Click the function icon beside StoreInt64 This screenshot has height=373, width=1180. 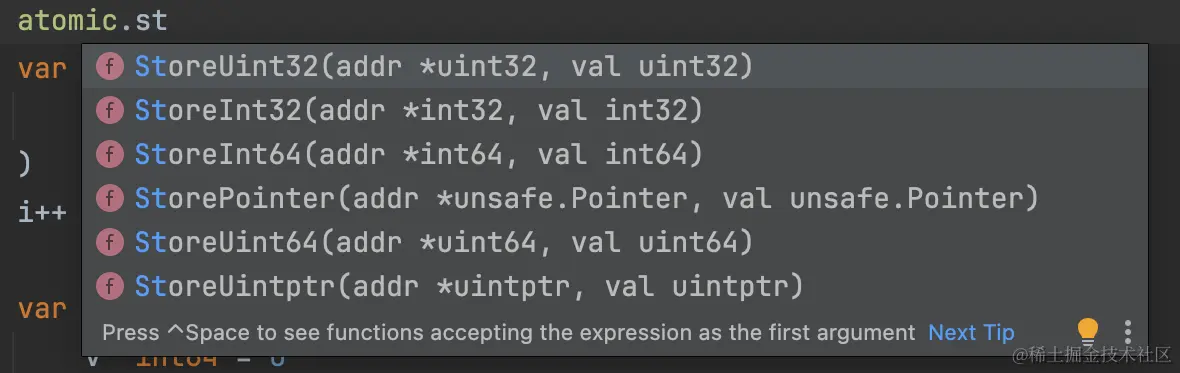pos(110,155)
